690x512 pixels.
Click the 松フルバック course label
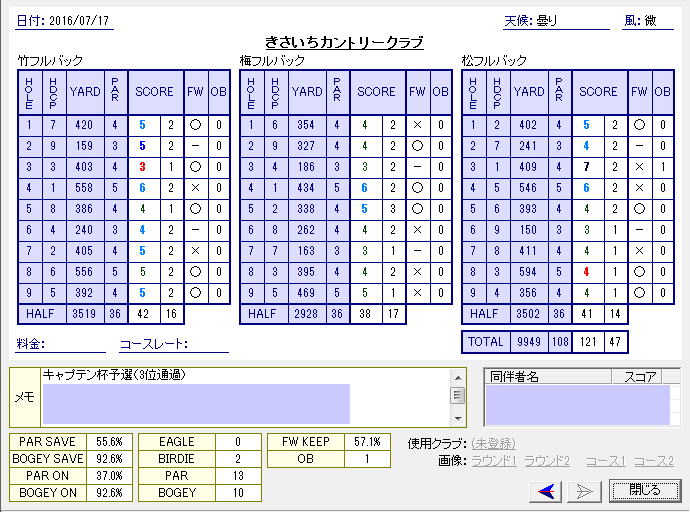pos(494,60)
